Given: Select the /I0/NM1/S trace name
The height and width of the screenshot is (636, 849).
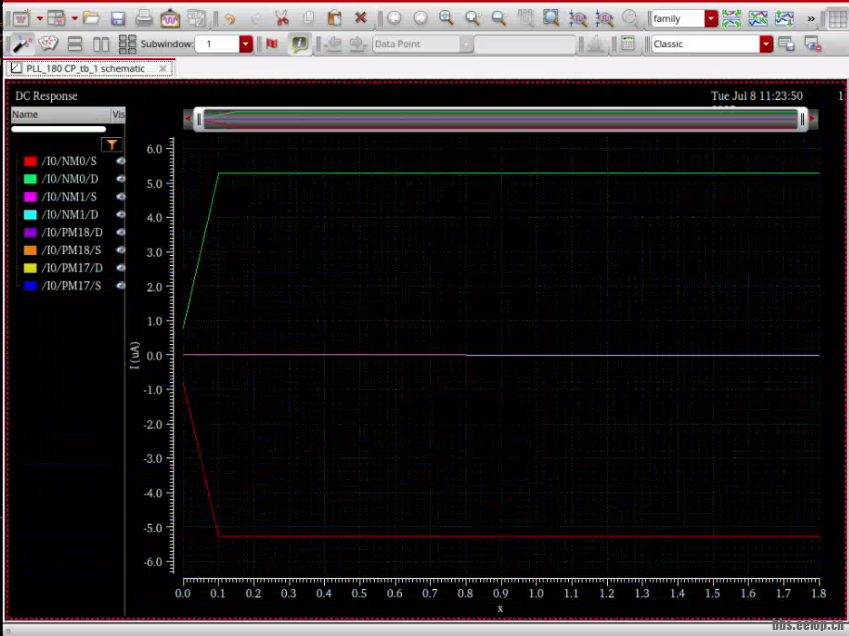Looking at the screenshot, I should [69, 196].
